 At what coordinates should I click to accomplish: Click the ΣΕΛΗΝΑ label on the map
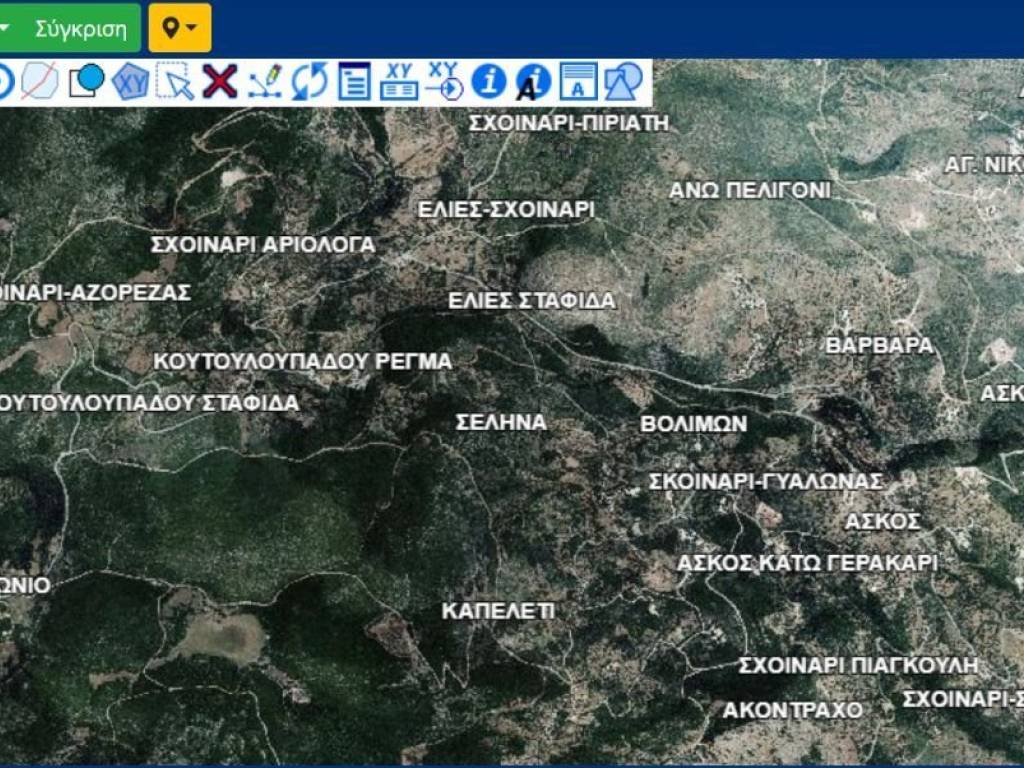point(501,422)
